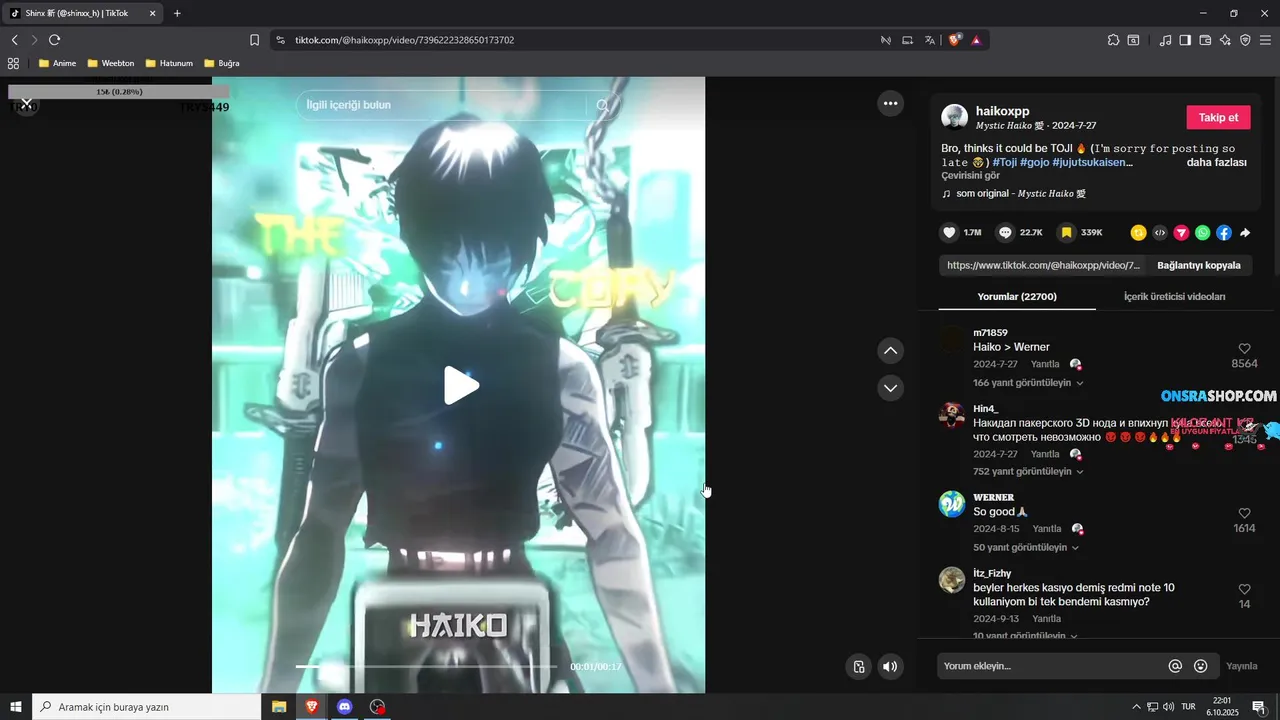Like the video with the heart icon
Image resolution: width=1280 pixels, height=720 pixels.
[x=949, y=232]
